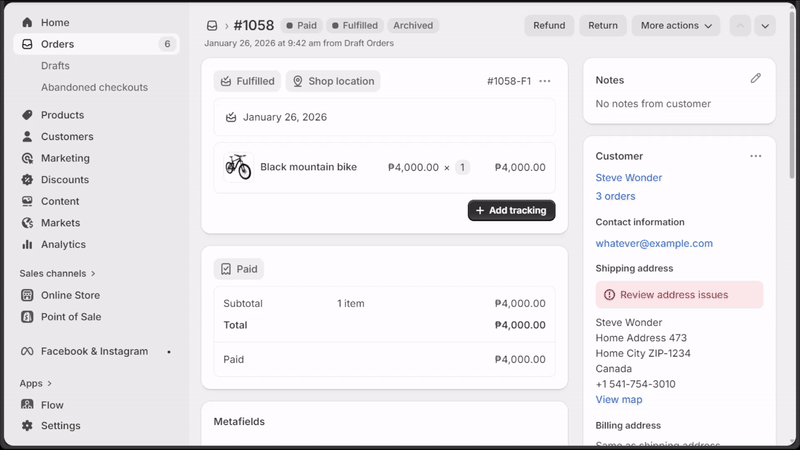Open the Steve Wonder customer link

[x=629, y=178]
